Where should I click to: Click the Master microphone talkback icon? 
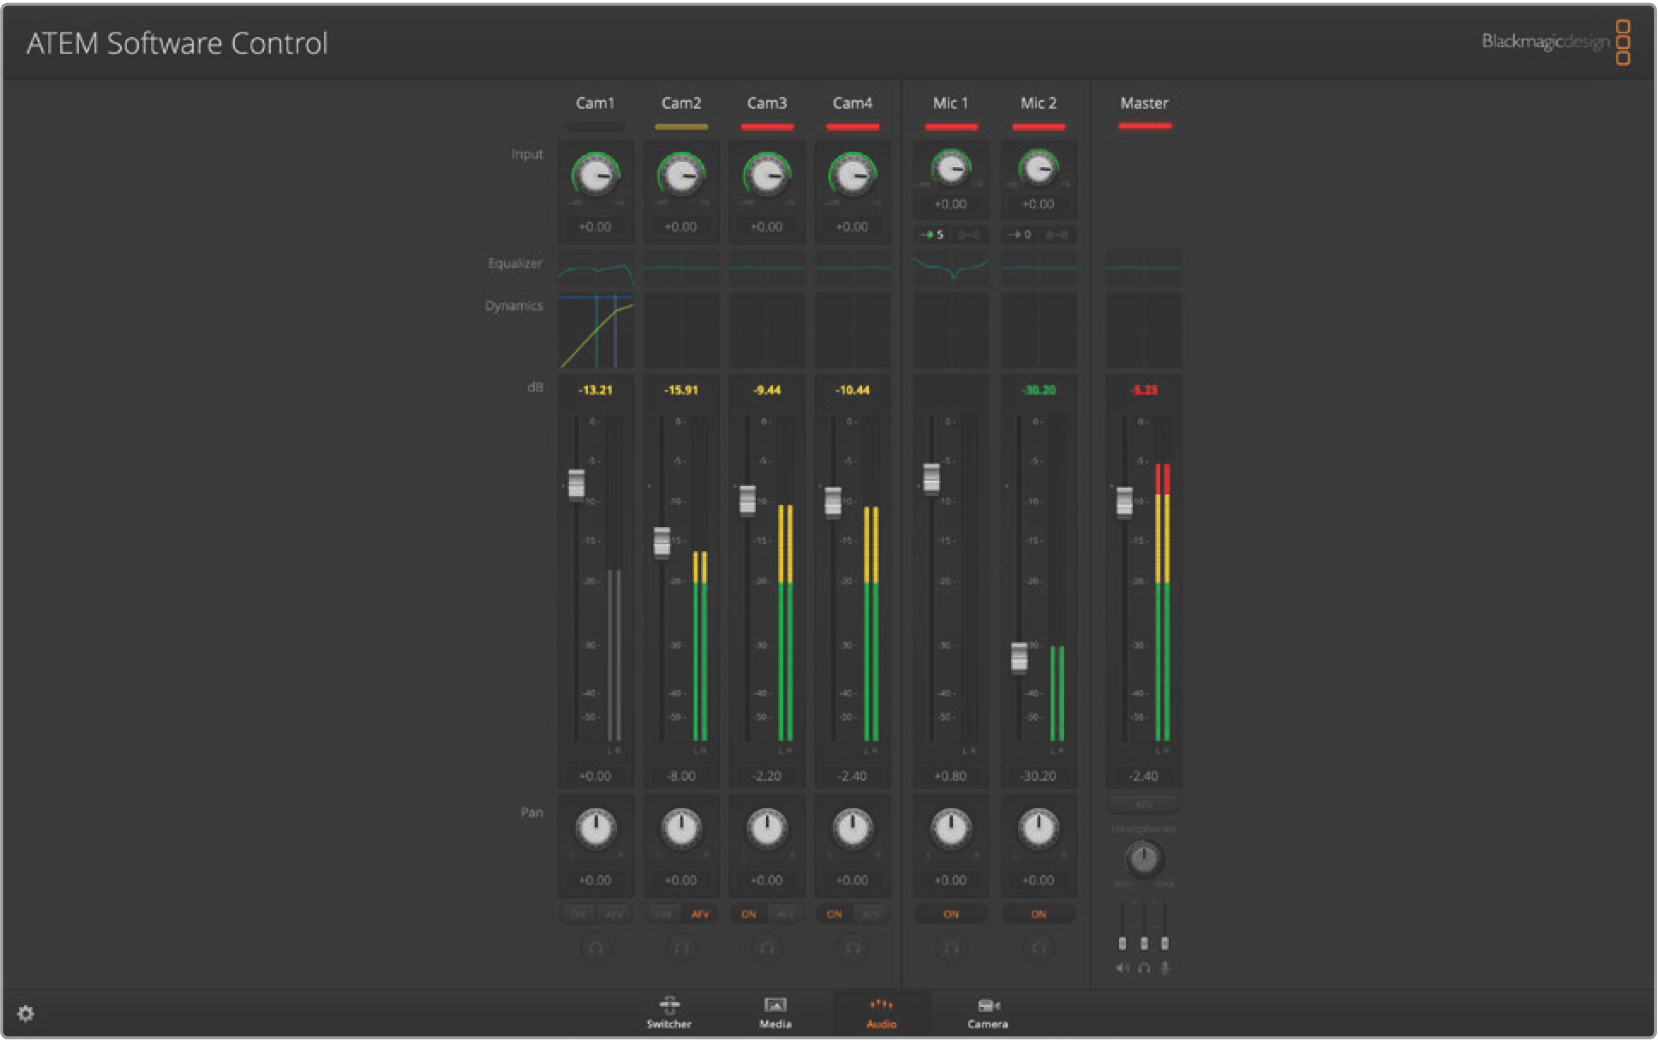tap(1165, 968)
